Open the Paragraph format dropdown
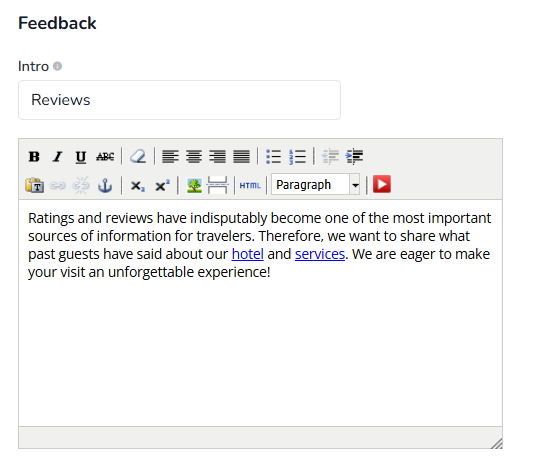Viewport: 538px width, 464px height. (315, 185)
